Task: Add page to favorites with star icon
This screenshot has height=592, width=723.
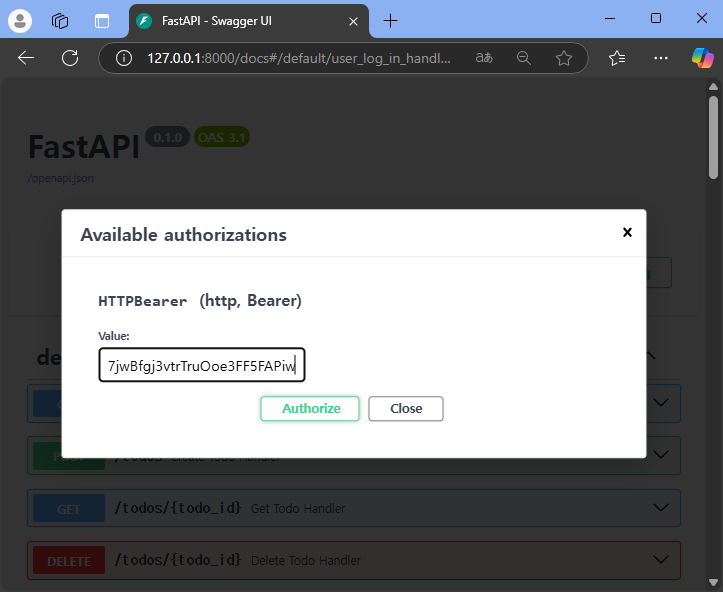Action: tap(563, 58)
